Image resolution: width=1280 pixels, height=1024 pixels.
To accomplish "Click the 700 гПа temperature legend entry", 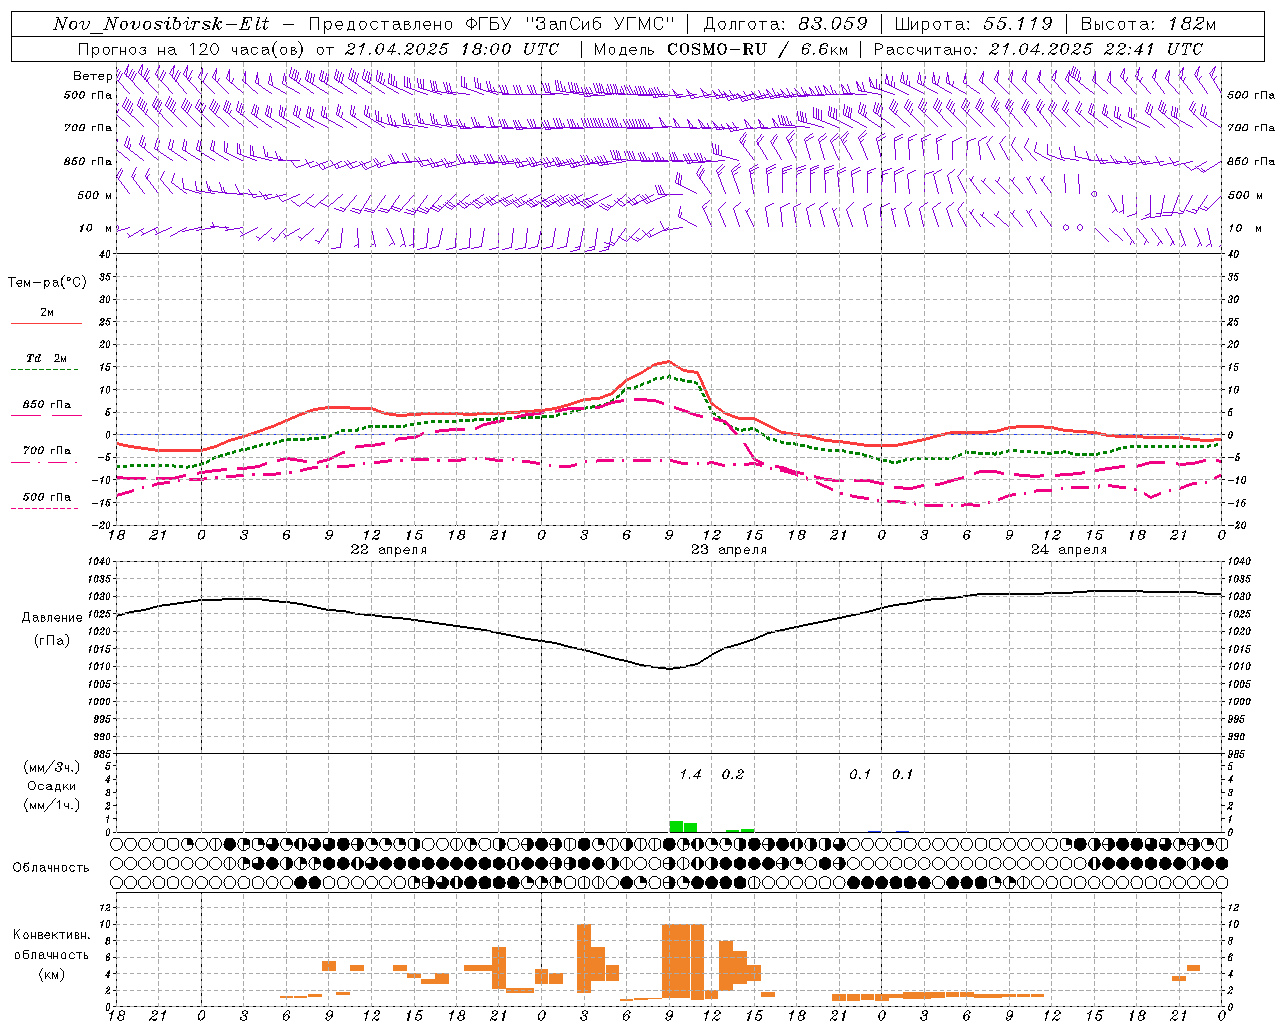I will [x=47, y=451].
